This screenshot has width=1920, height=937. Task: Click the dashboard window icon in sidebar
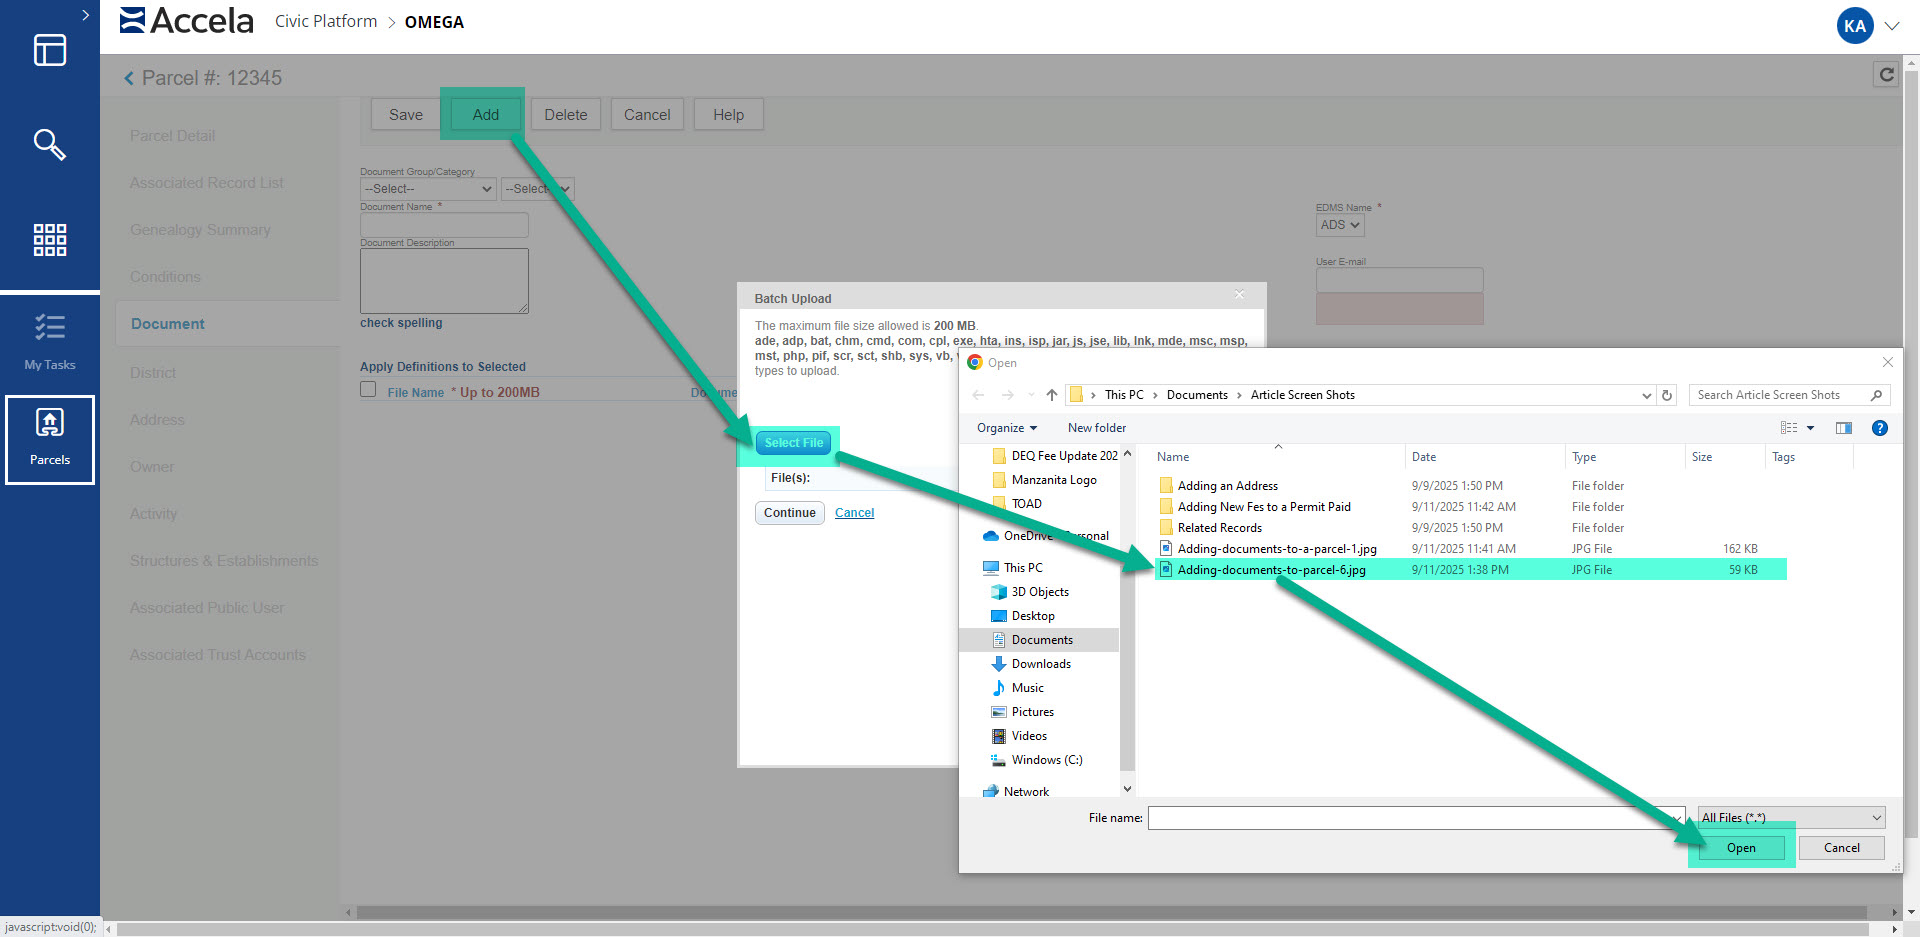(x=49, y=50)
